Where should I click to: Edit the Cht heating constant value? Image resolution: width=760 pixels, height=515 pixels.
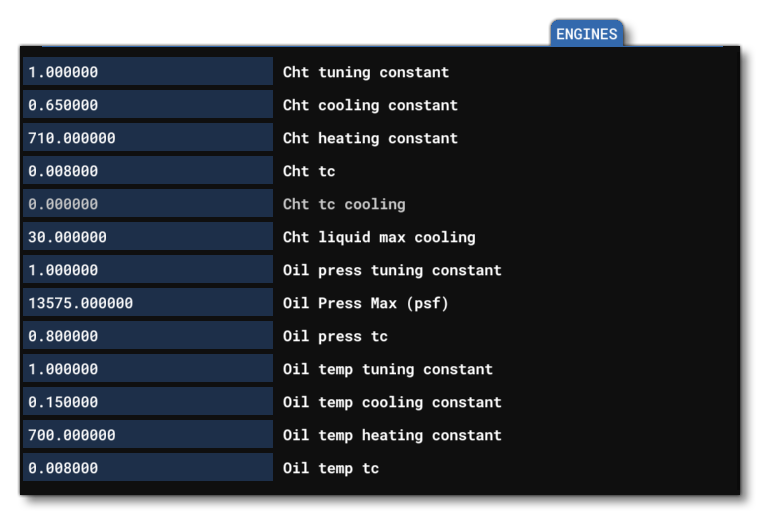click(147, 138)
